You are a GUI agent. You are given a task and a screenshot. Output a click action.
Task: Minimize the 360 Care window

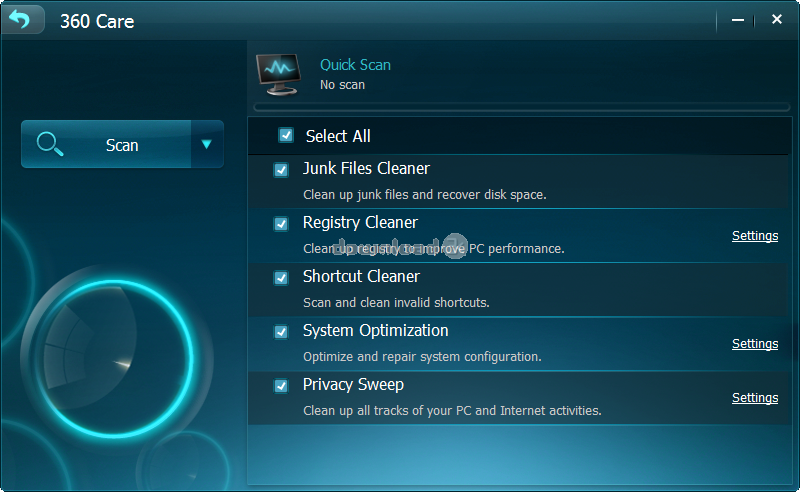click(x=737, y=20)
